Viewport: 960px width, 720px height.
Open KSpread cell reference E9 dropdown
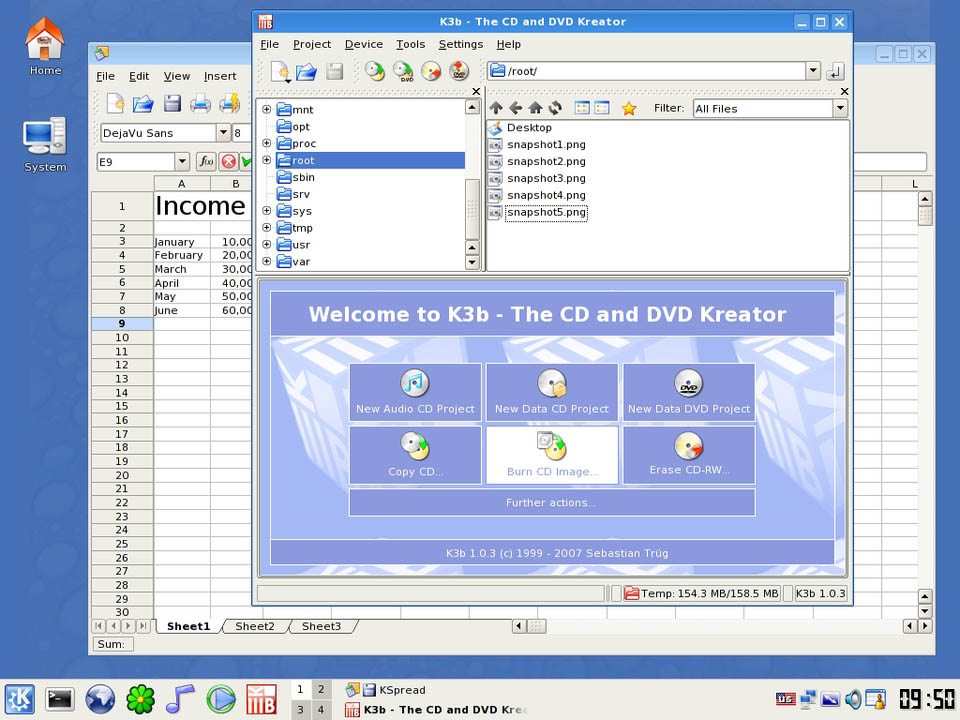pos(182,162)
